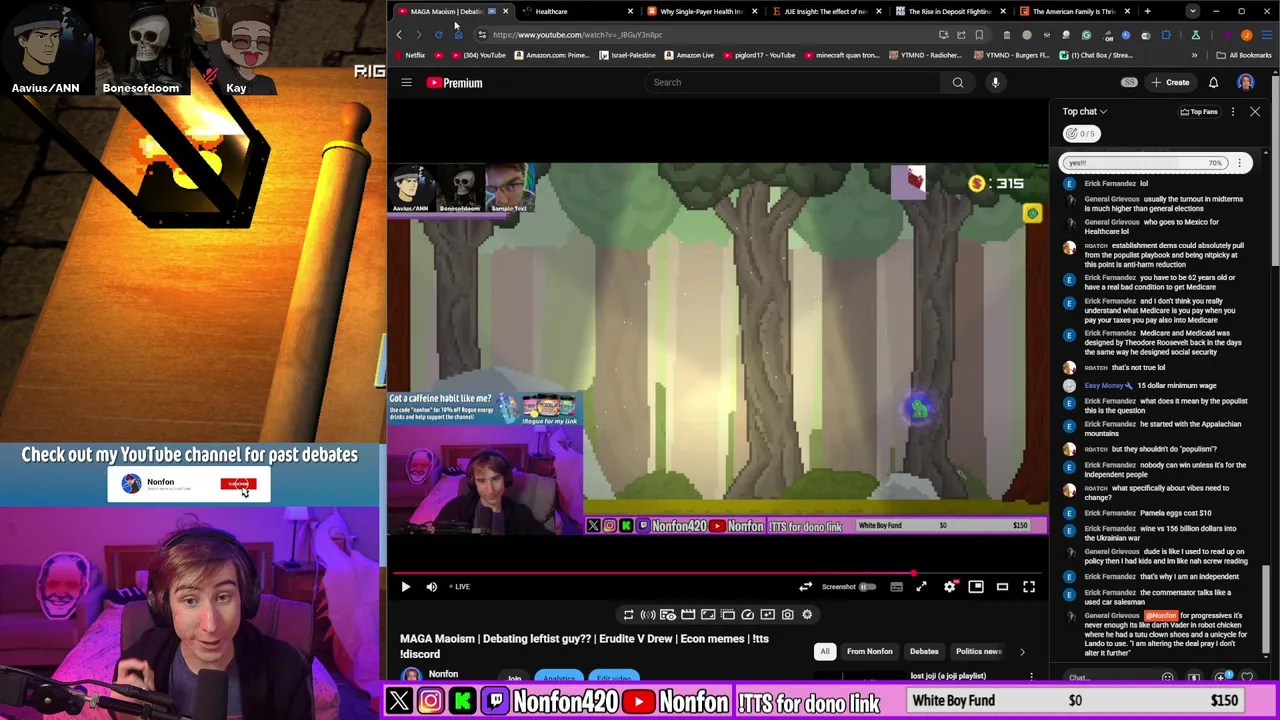Click the repeat icon in the enhancer toolbar
Image resolution: width=1280 pixels, height=720 pixels.
click(628, 615)
